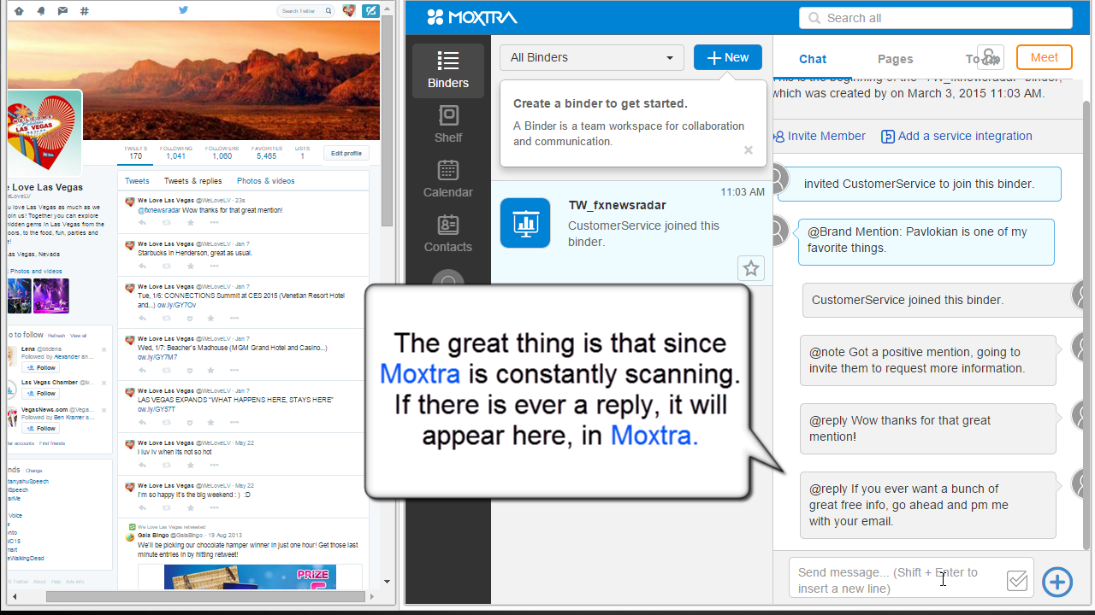Click the scroll-down arrow in Twitter window
This screenshot has height=615, width=1095.
click(387, 581)
